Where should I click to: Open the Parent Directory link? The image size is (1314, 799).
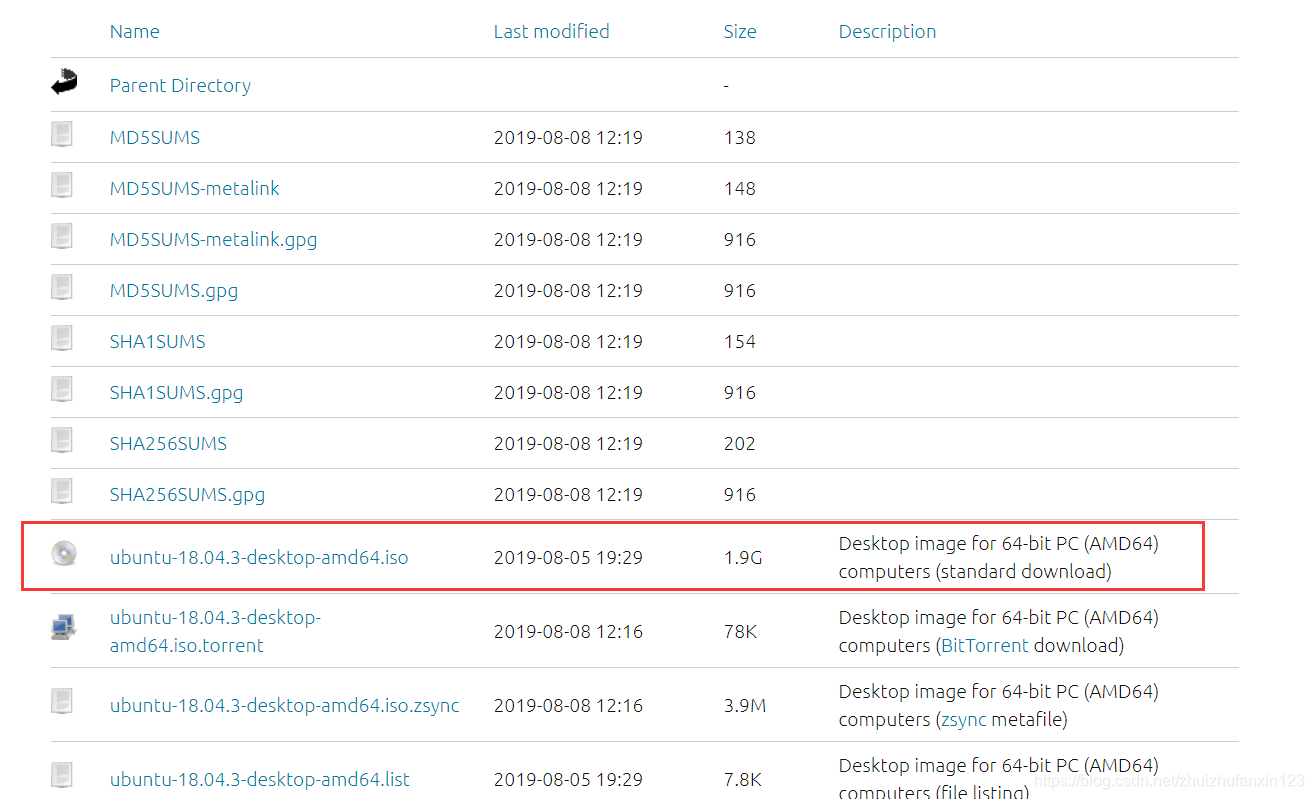pos(180,86)
